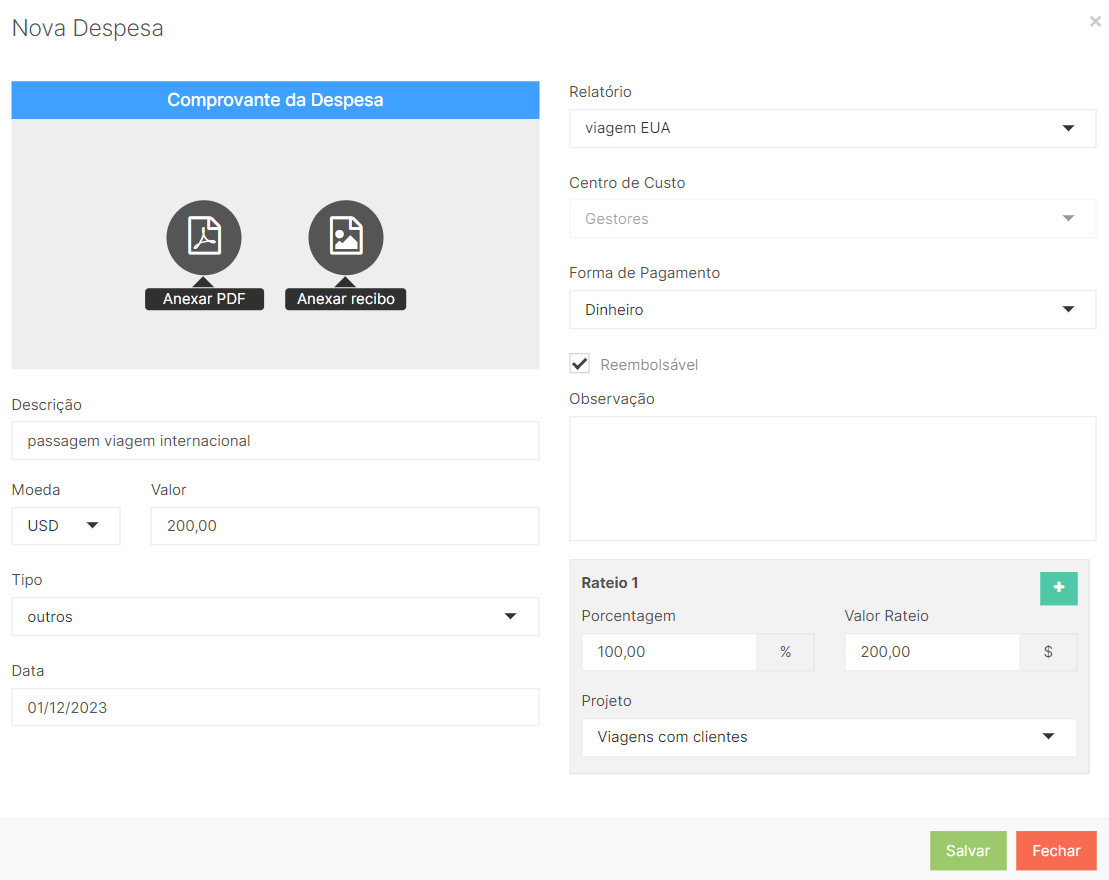Click the Anexar PDF label
The height and width of the screenshot is (880, 1109).
click(x=204, y=299)
